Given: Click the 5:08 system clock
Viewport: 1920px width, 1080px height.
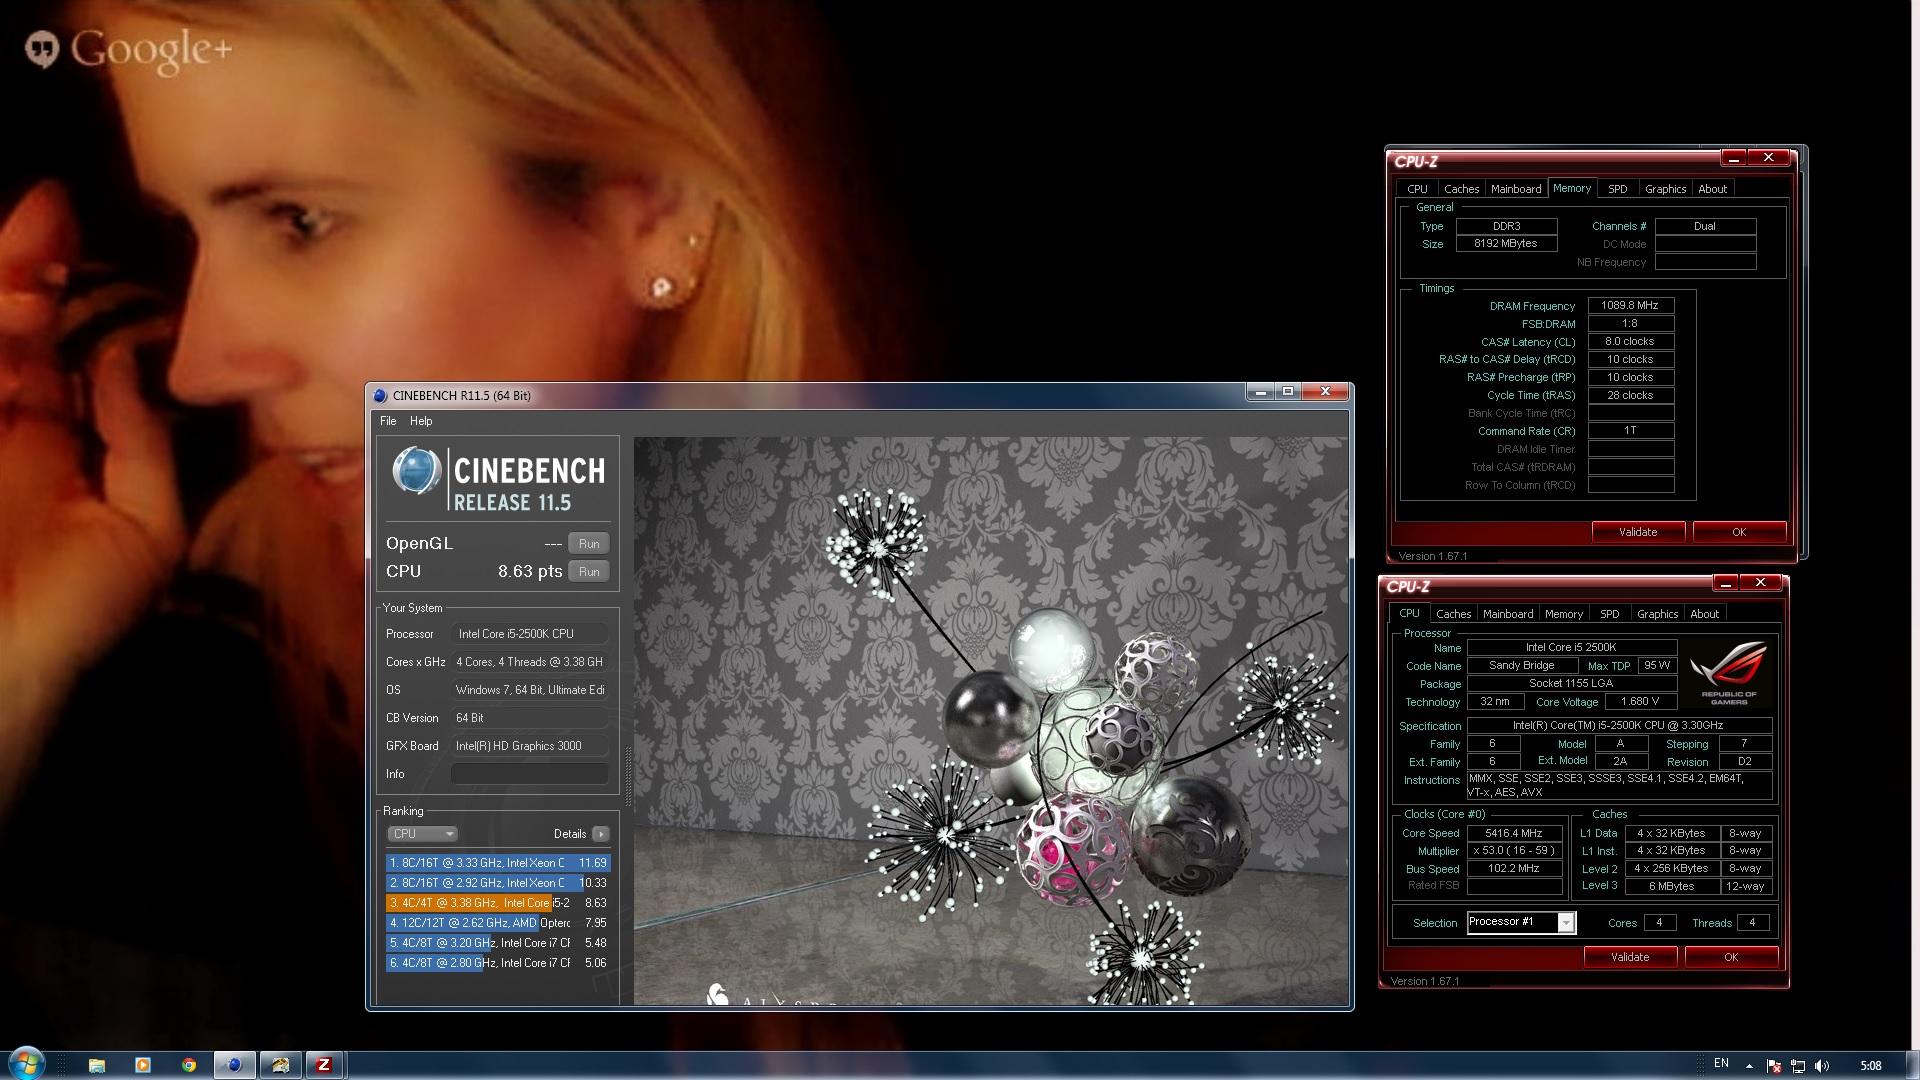Looking at the screenshot, I should (x=1870, y=1066).
